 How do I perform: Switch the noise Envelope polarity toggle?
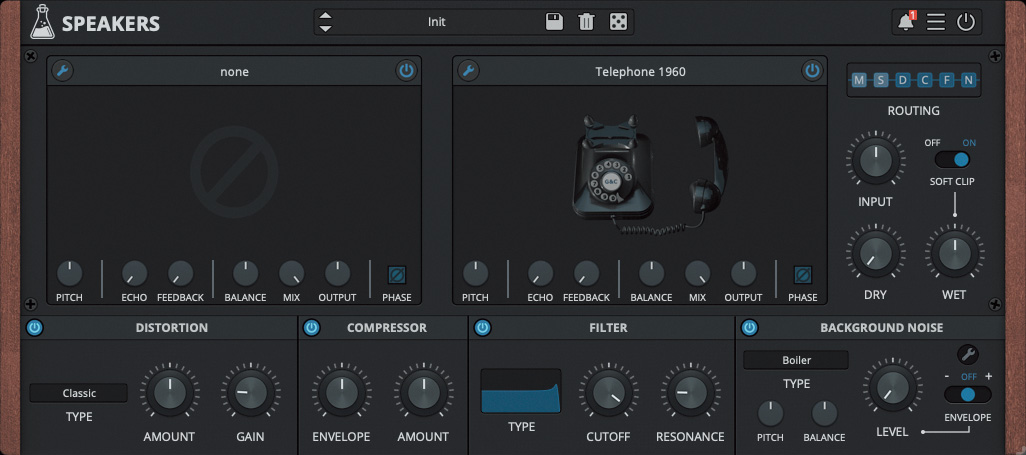(968, 394)
